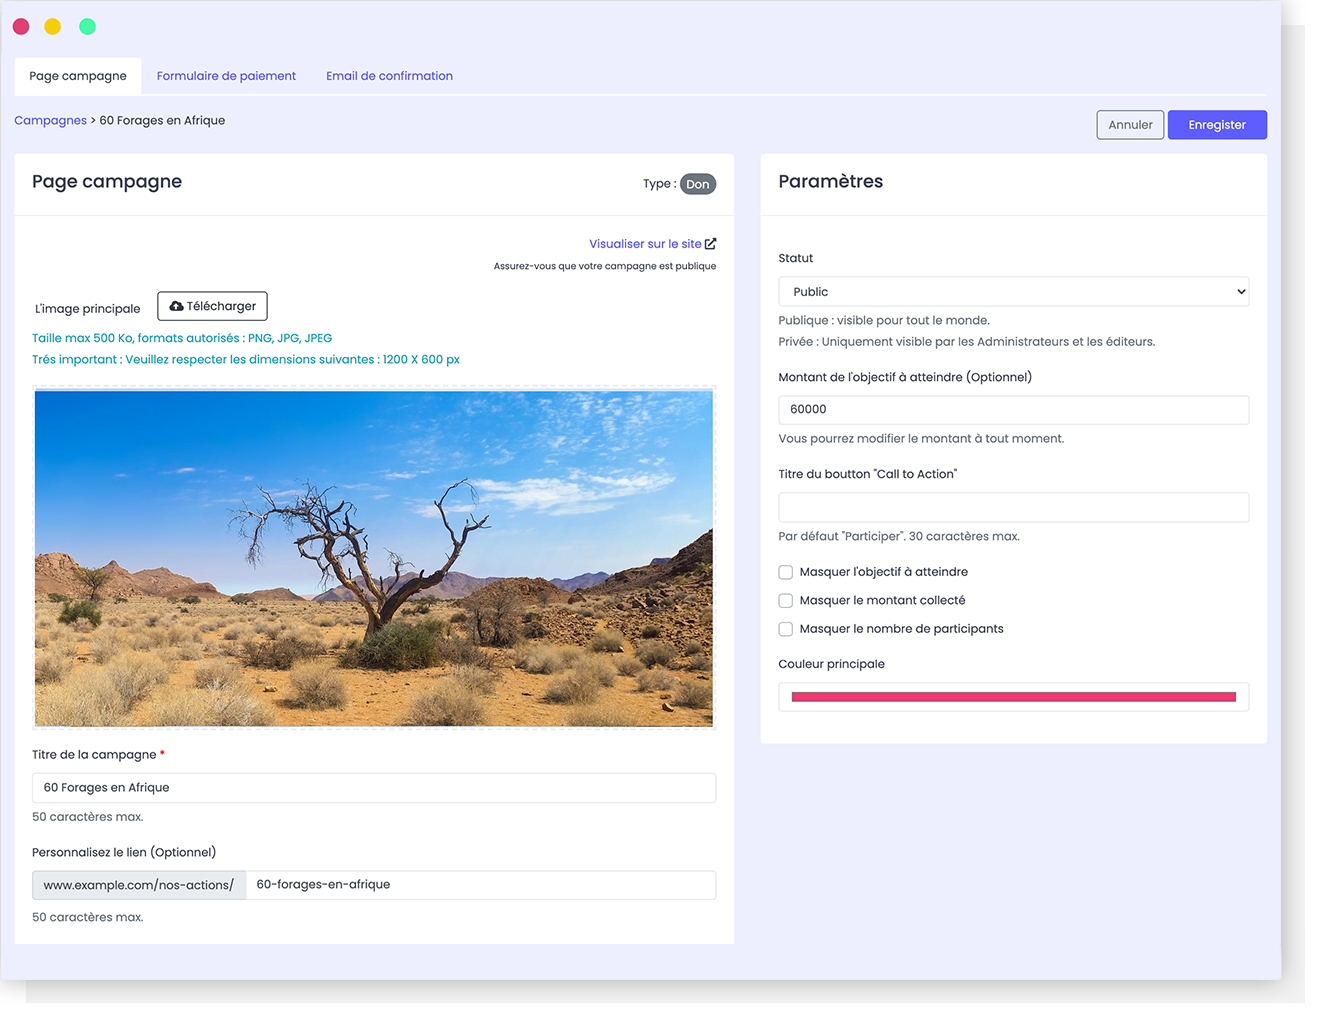Open the Email de confirmation tab
1331x1024 pixels.
point(389,76)
